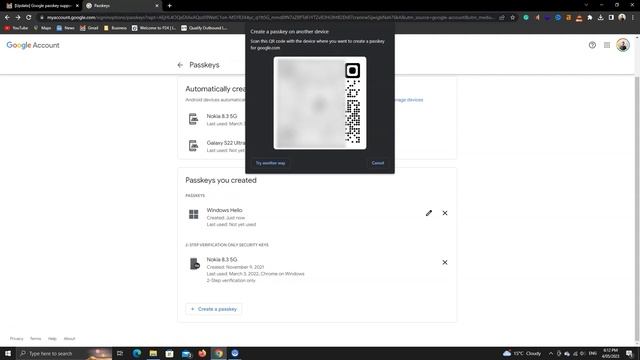Click the Privacy footer link
This screenshot has height=360, width=640.
tap(17, 338)
